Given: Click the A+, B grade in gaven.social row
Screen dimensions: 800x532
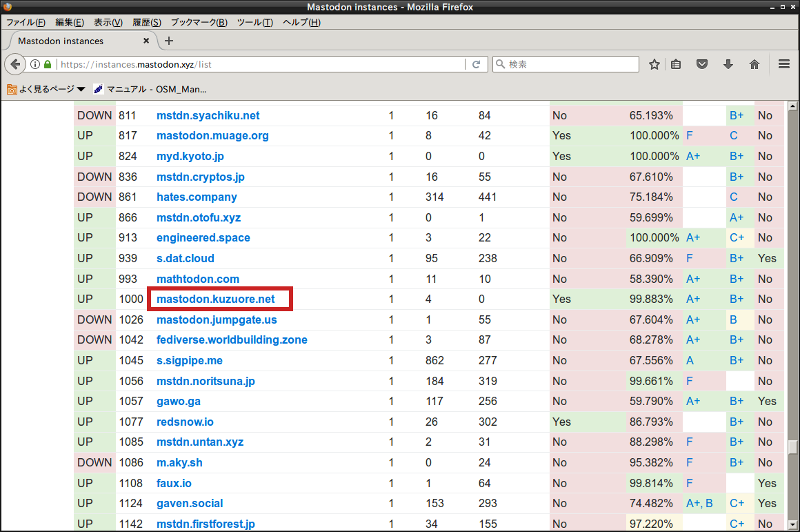Looking at the screenshot, I should (699, 503).
